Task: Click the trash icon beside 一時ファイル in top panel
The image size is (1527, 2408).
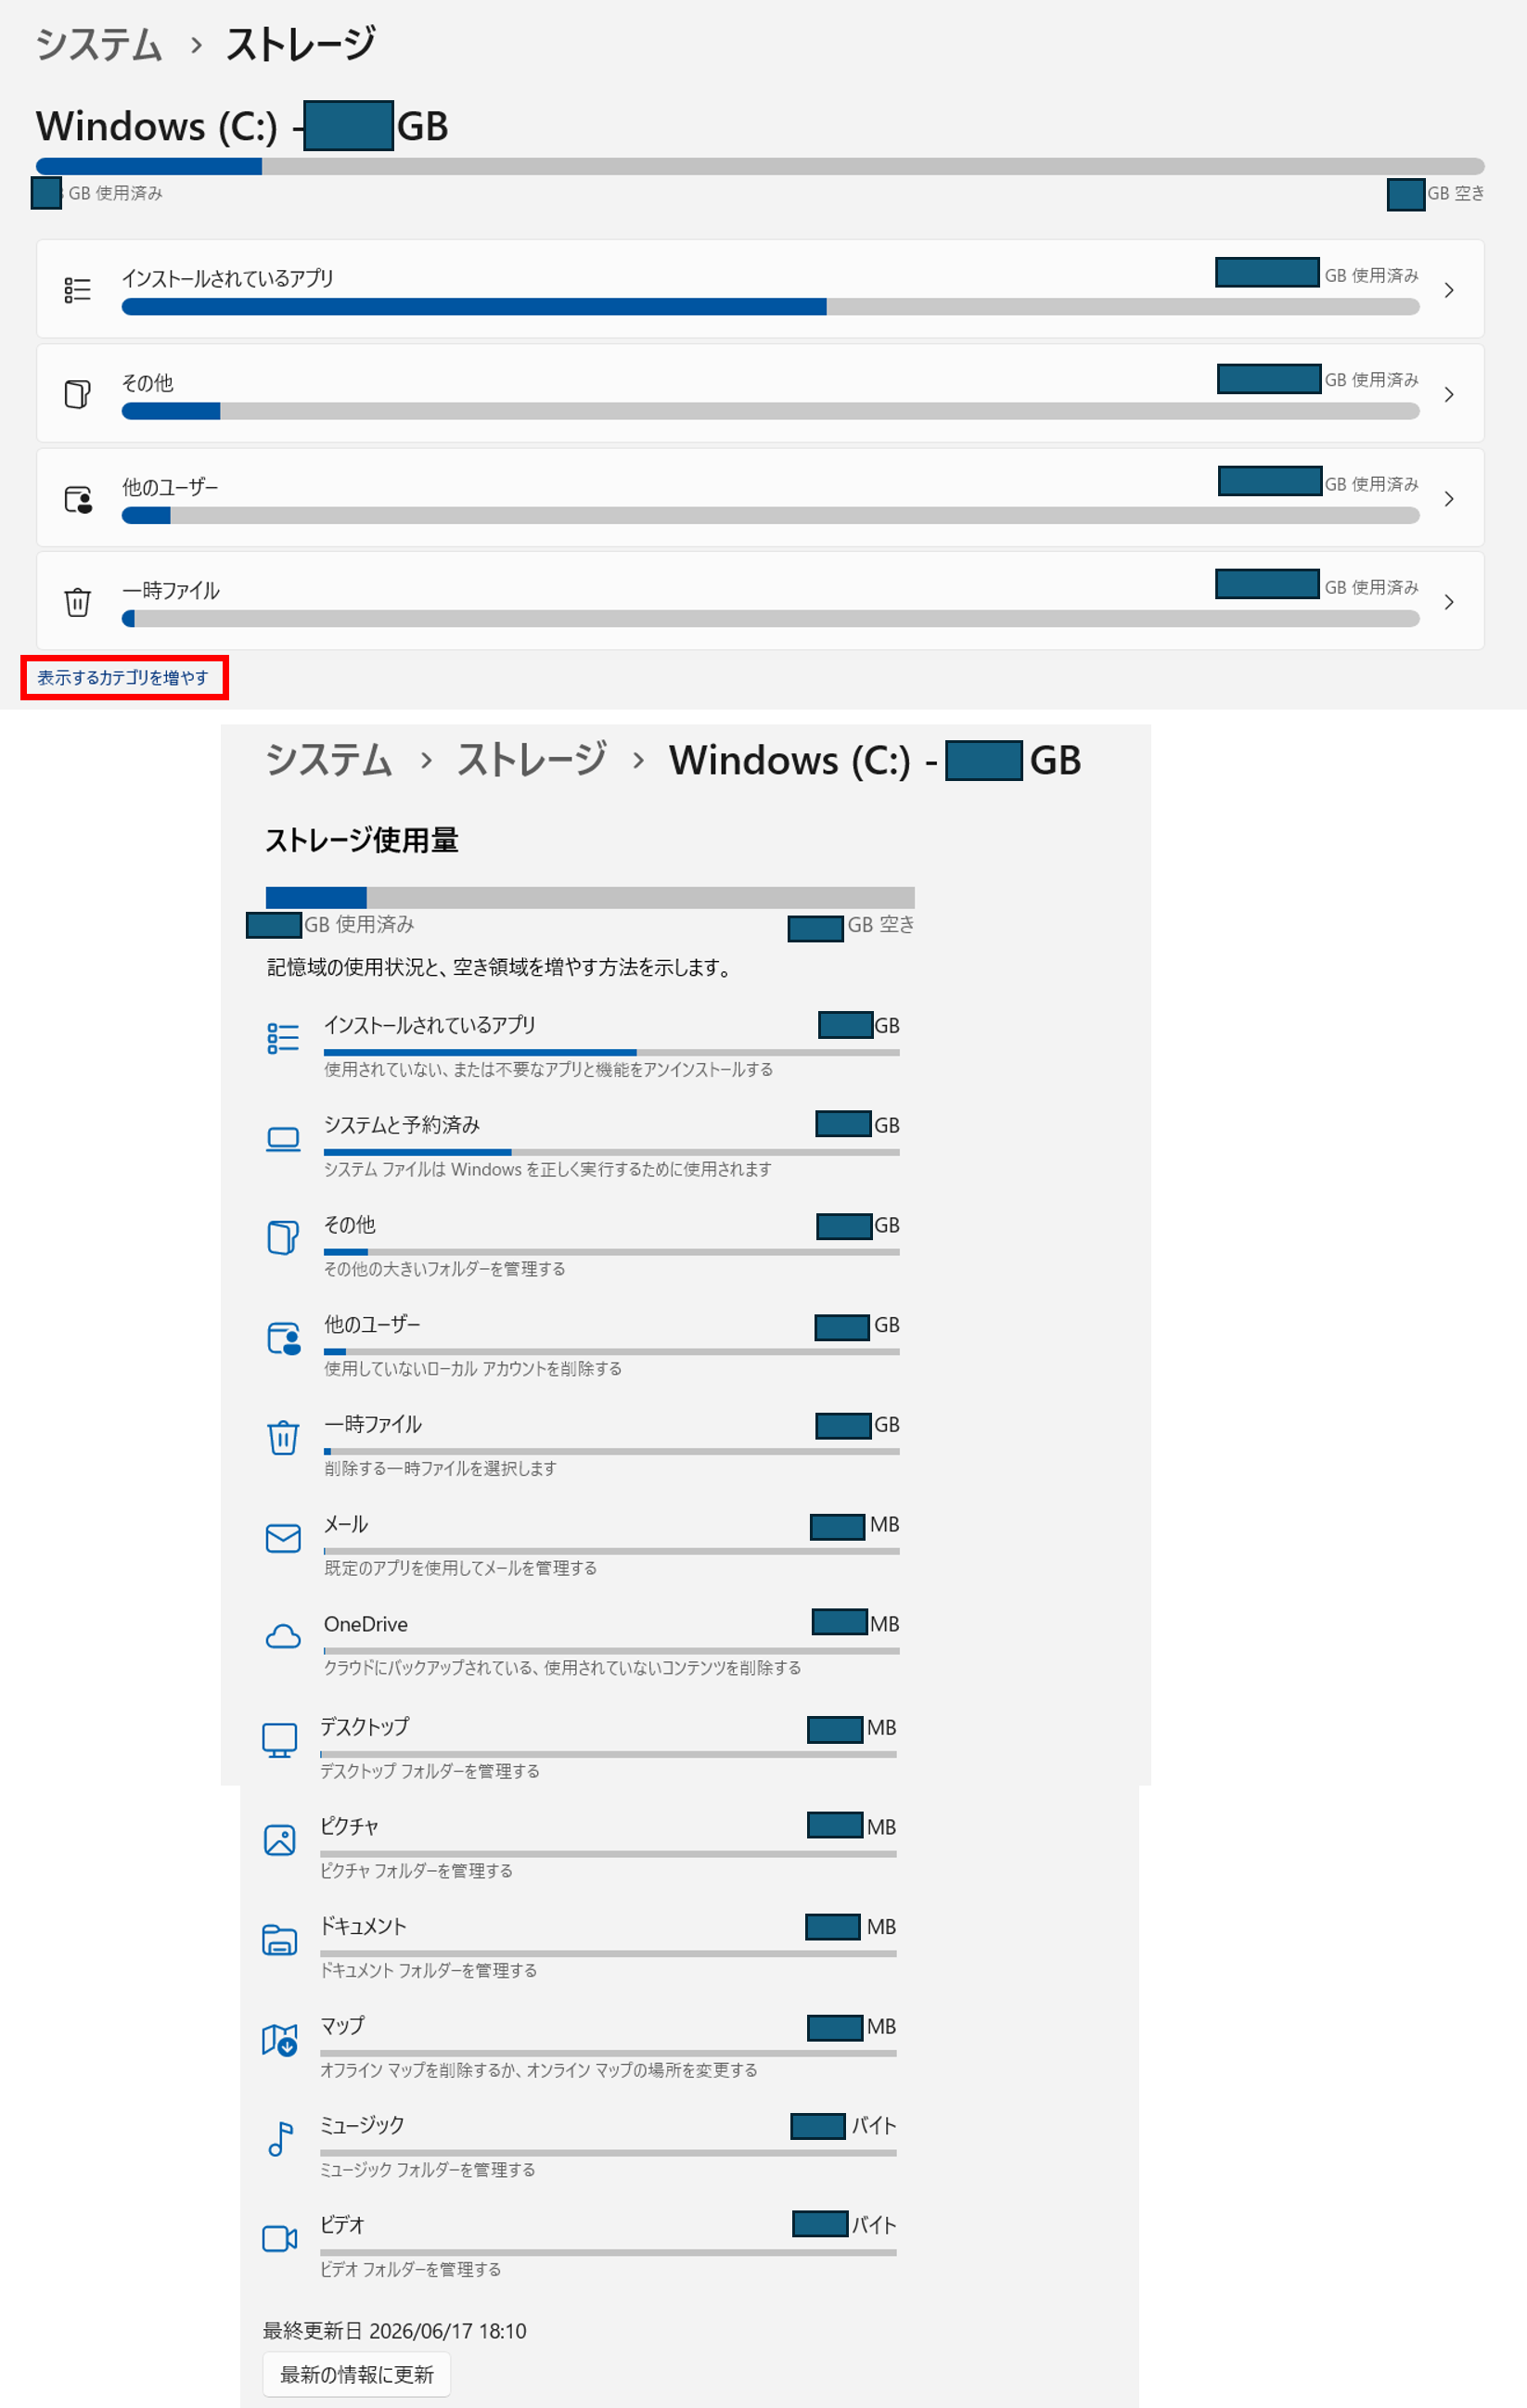Action: tap(78, 602)
